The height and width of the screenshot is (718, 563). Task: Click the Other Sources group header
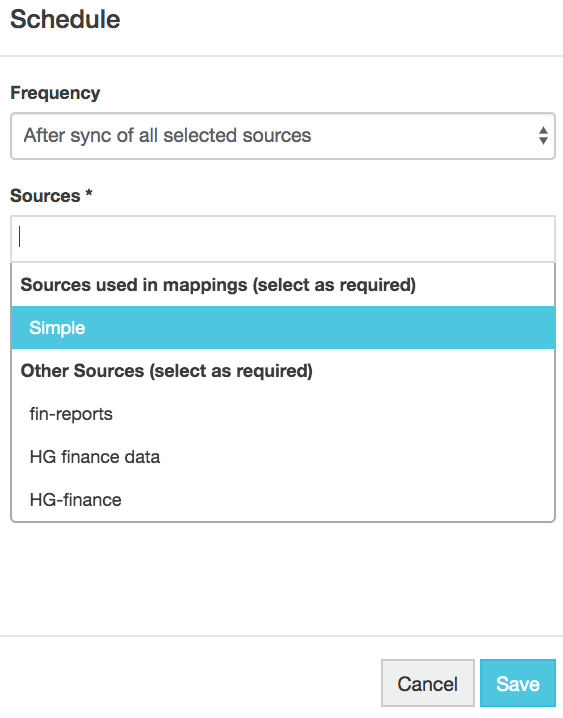click(x=167, y=371)
